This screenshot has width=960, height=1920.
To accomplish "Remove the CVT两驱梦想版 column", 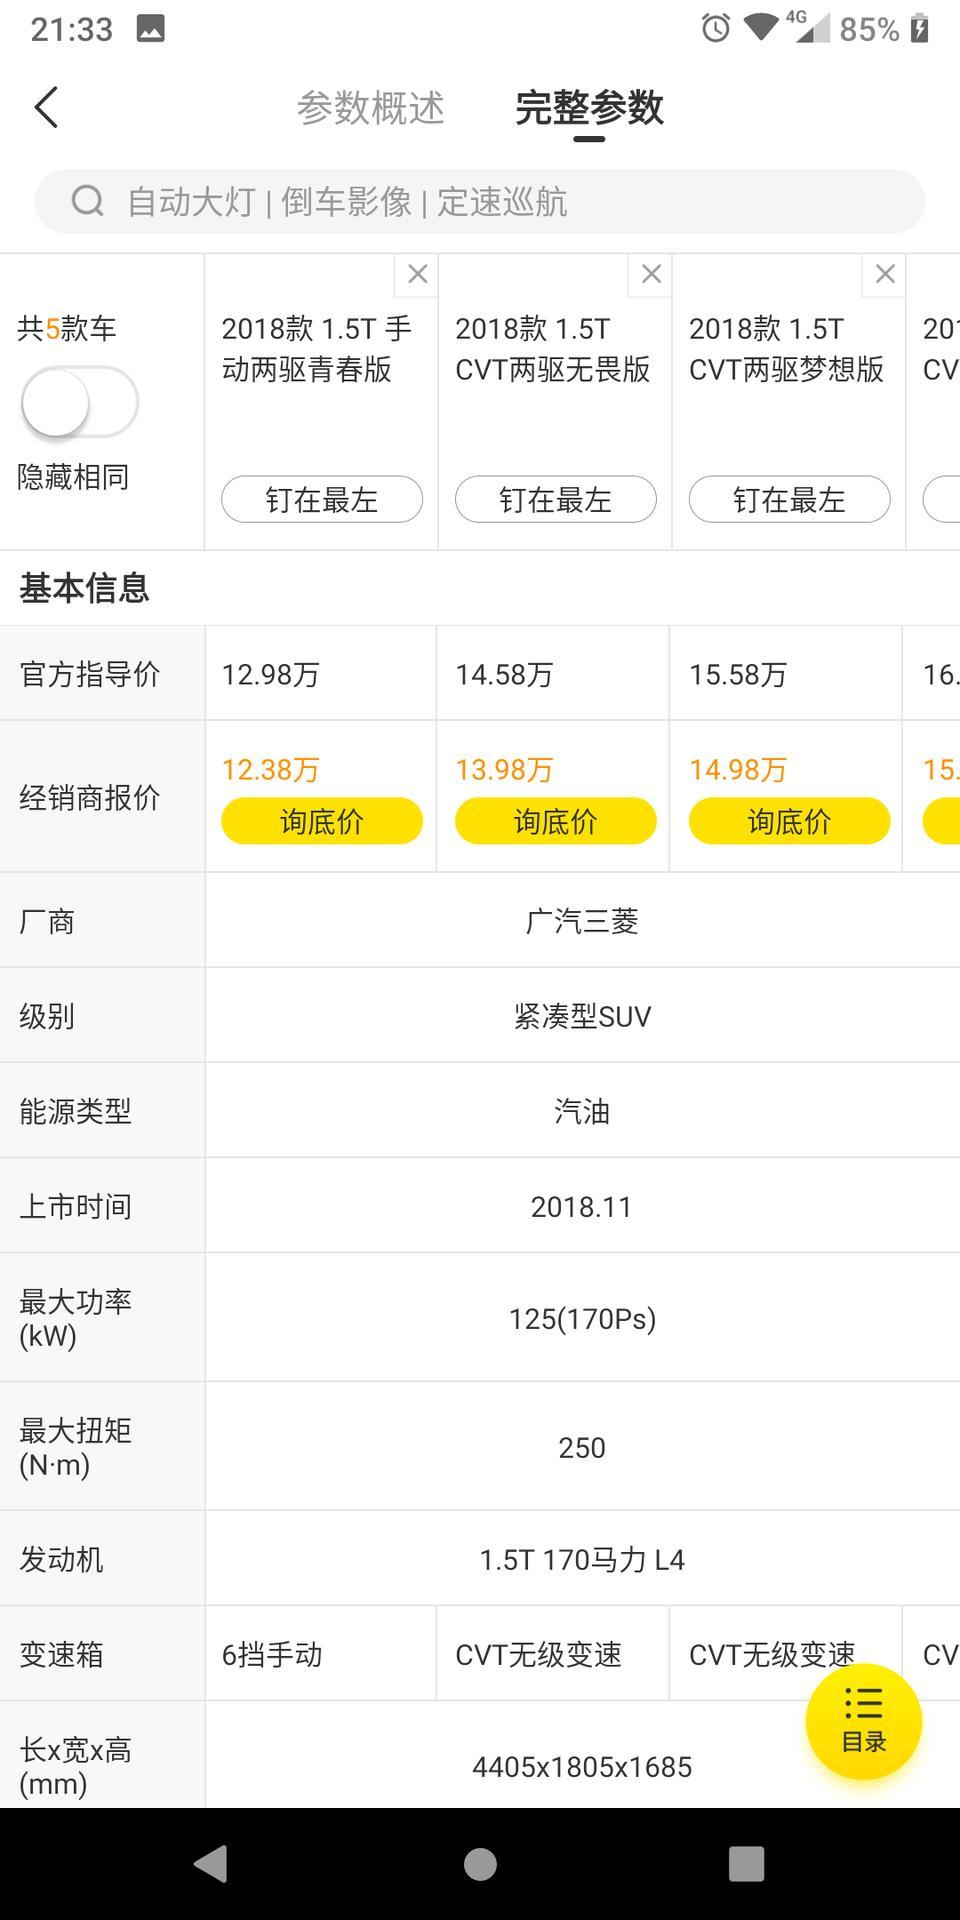I will pyautogui.click(x=885, y=275).
